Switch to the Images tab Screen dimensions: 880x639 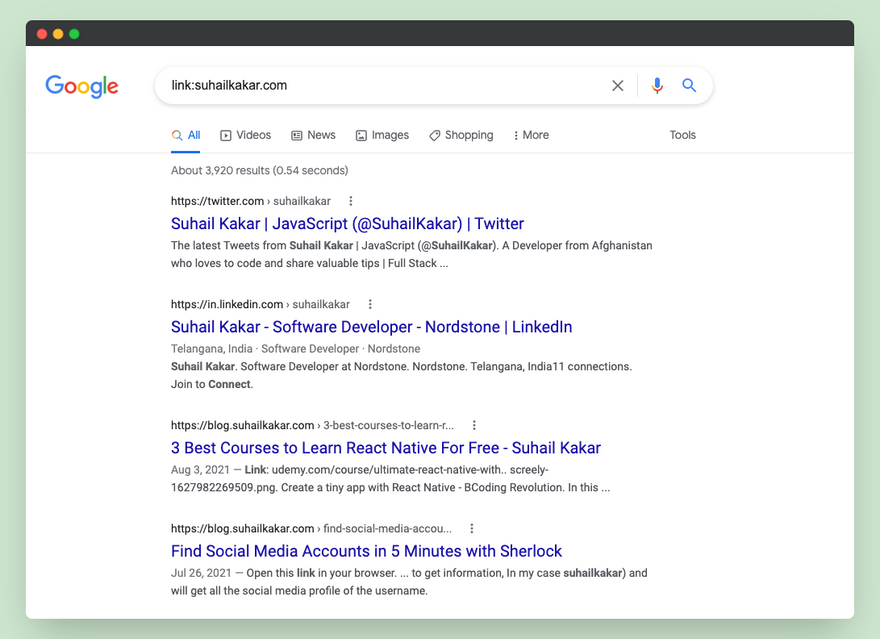tap(382, 135)
